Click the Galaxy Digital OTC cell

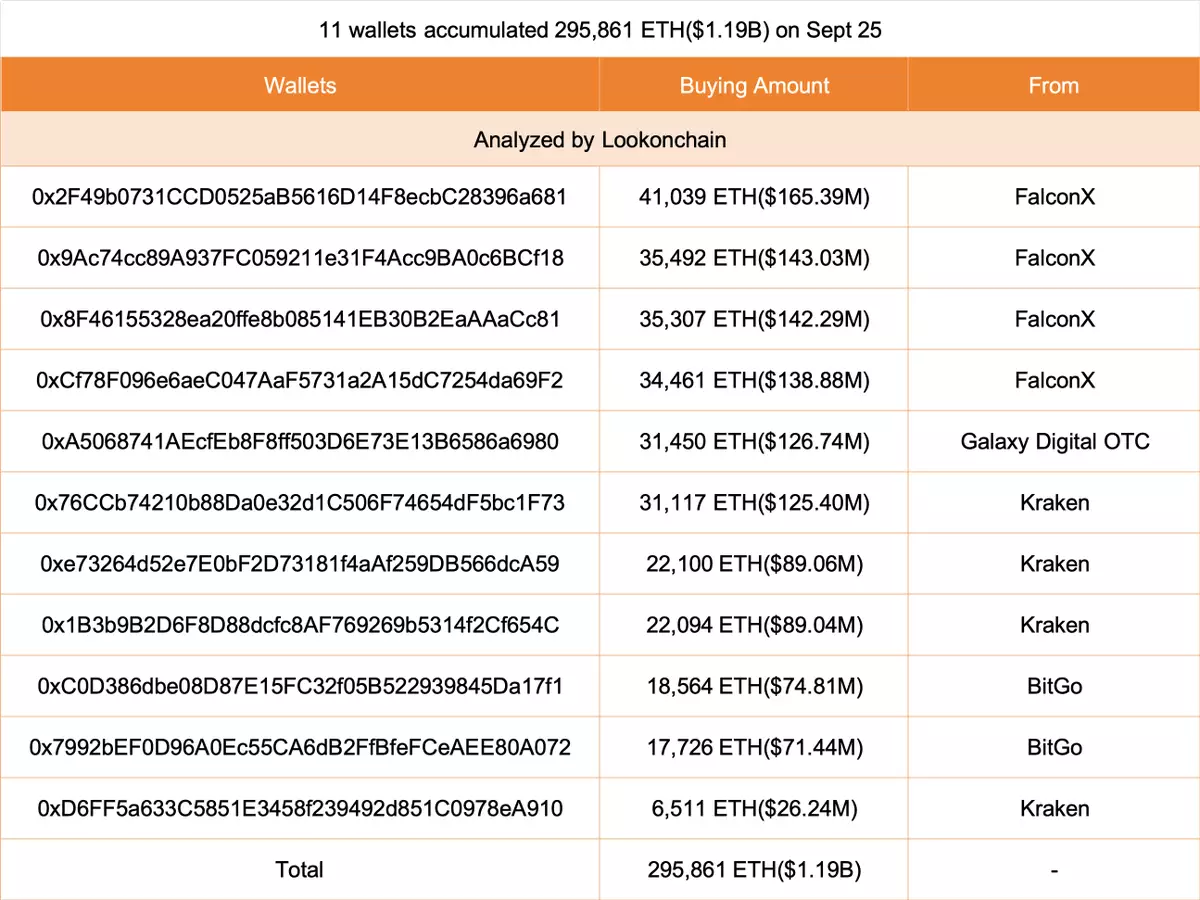coord(1054,441)
